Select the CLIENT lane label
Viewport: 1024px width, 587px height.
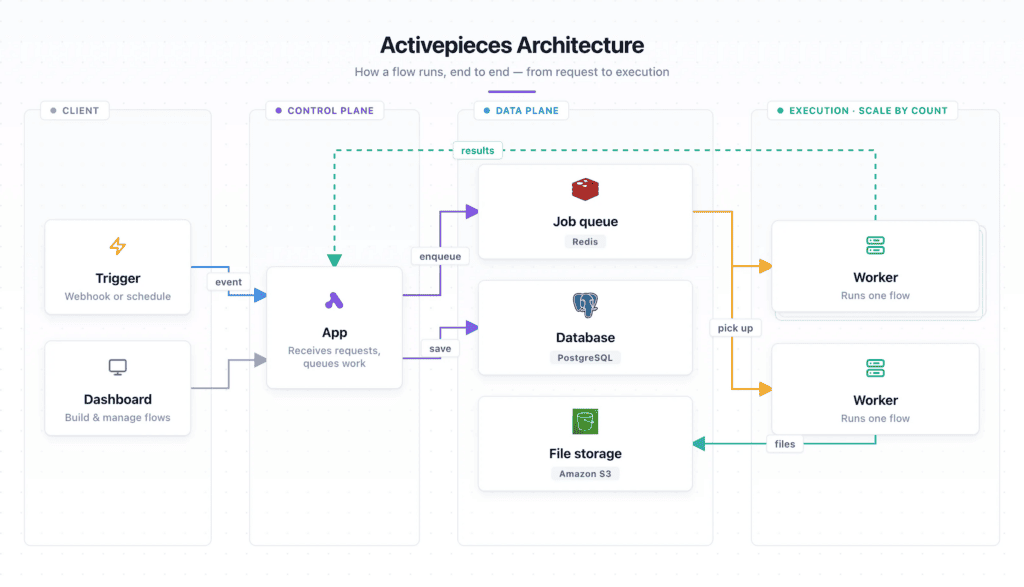pos(74,110)
